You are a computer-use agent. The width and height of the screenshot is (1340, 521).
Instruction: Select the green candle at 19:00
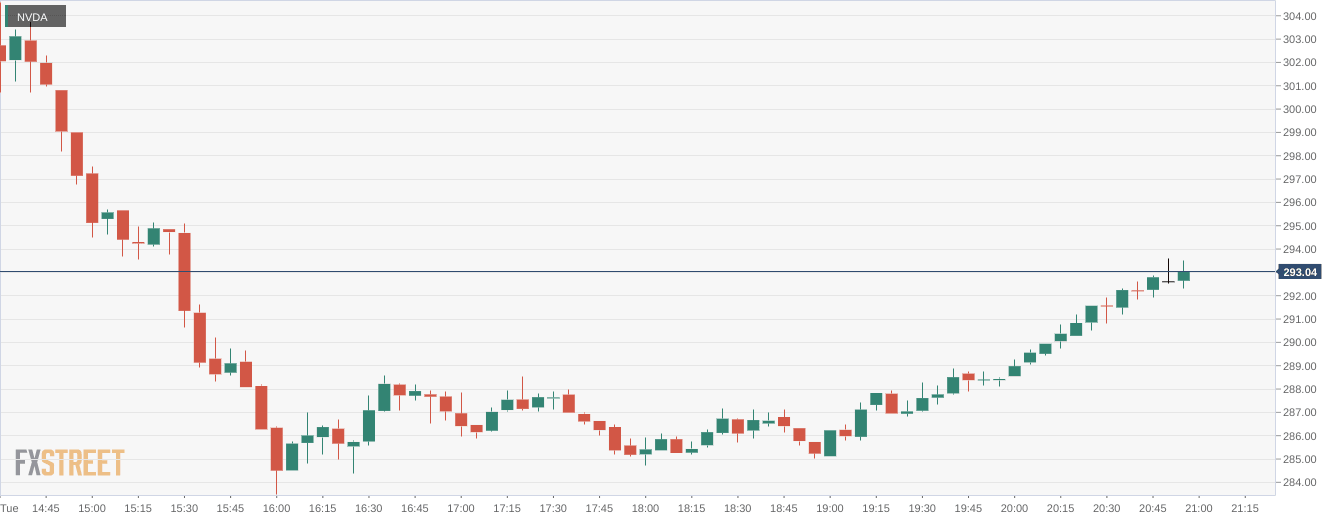click(830, 443)
